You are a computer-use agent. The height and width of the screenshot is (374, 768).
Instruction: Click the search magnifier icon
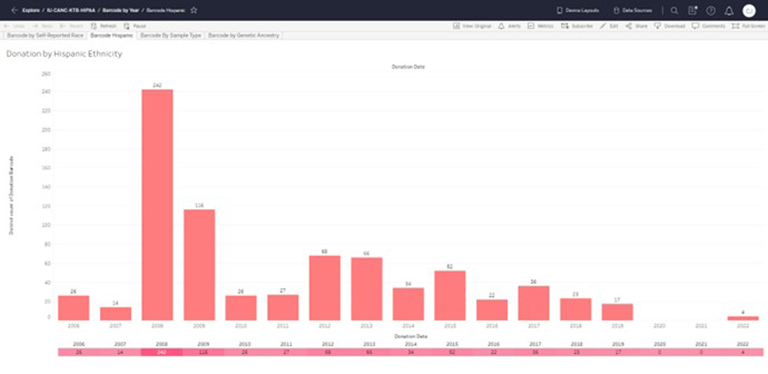(x=674, y=10)
